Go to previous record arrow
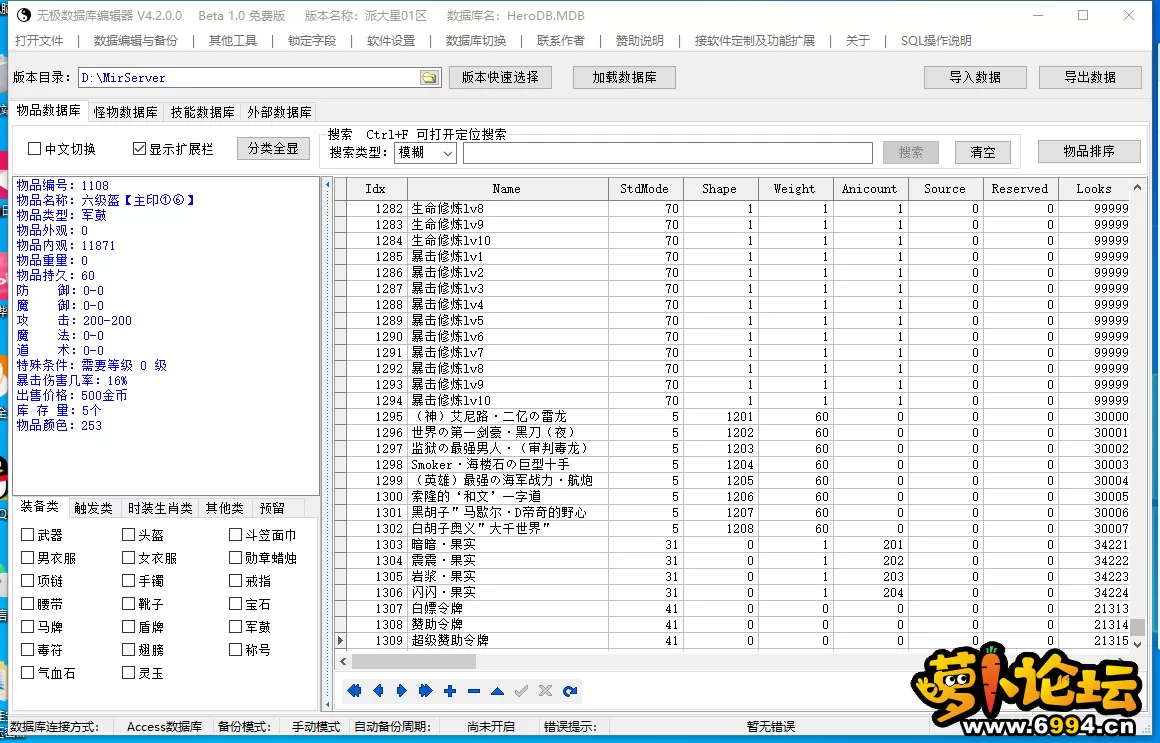This screenshot has height=743, width=1160. coord(378,690)
